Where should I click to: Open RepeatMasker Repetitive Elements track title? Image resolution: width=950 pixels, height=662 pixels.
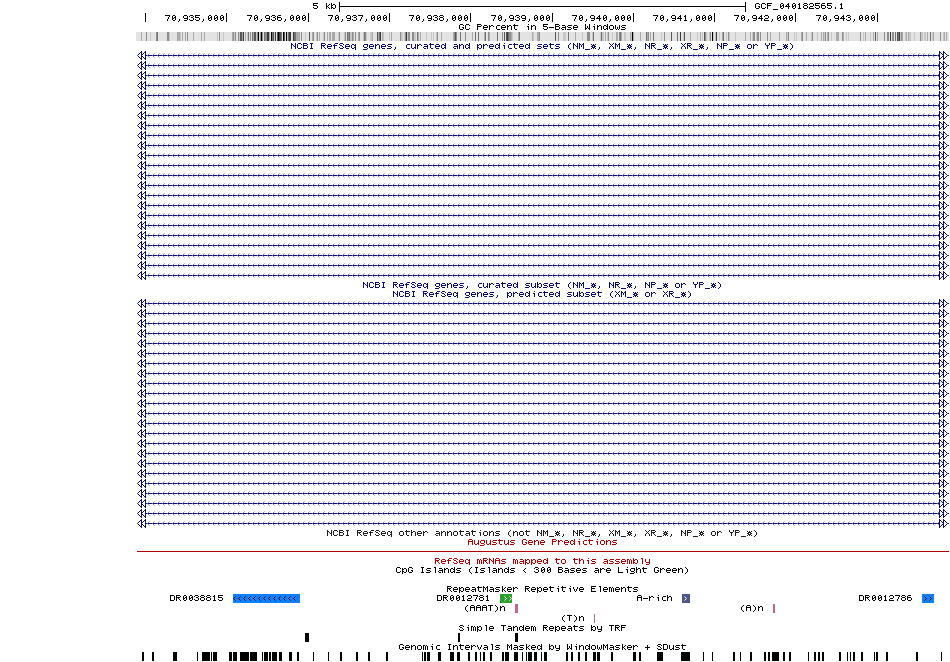(x=542, y=589)
